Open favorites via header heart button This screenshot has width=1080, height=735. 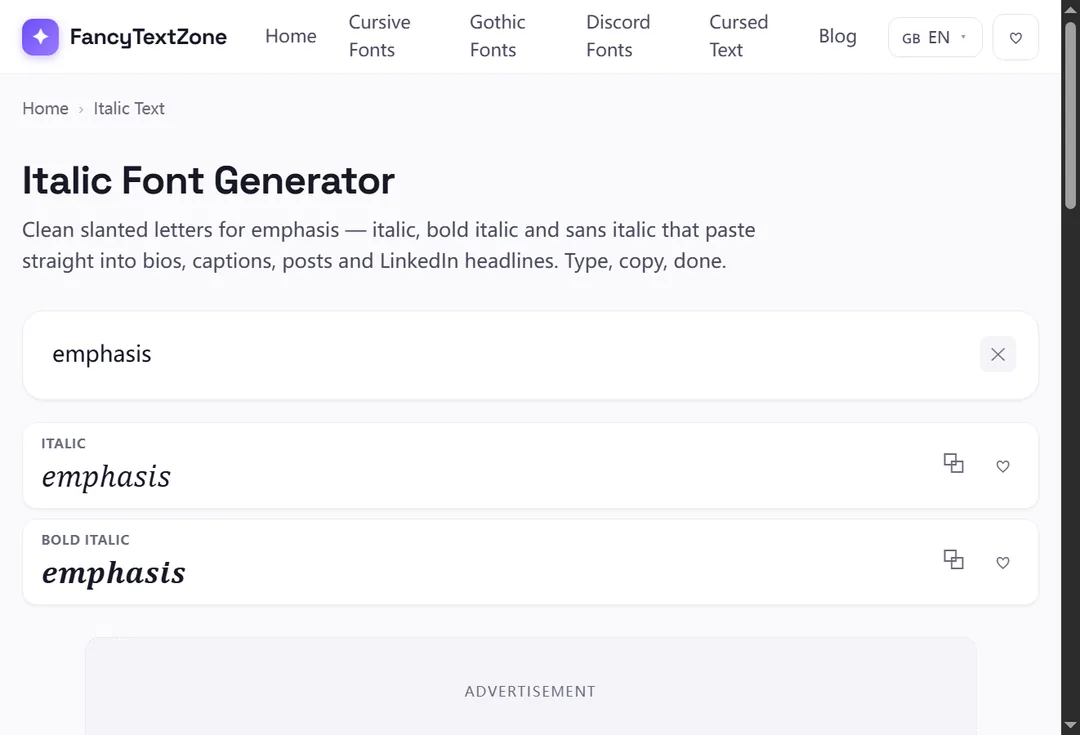click(x=1015, y=37)
